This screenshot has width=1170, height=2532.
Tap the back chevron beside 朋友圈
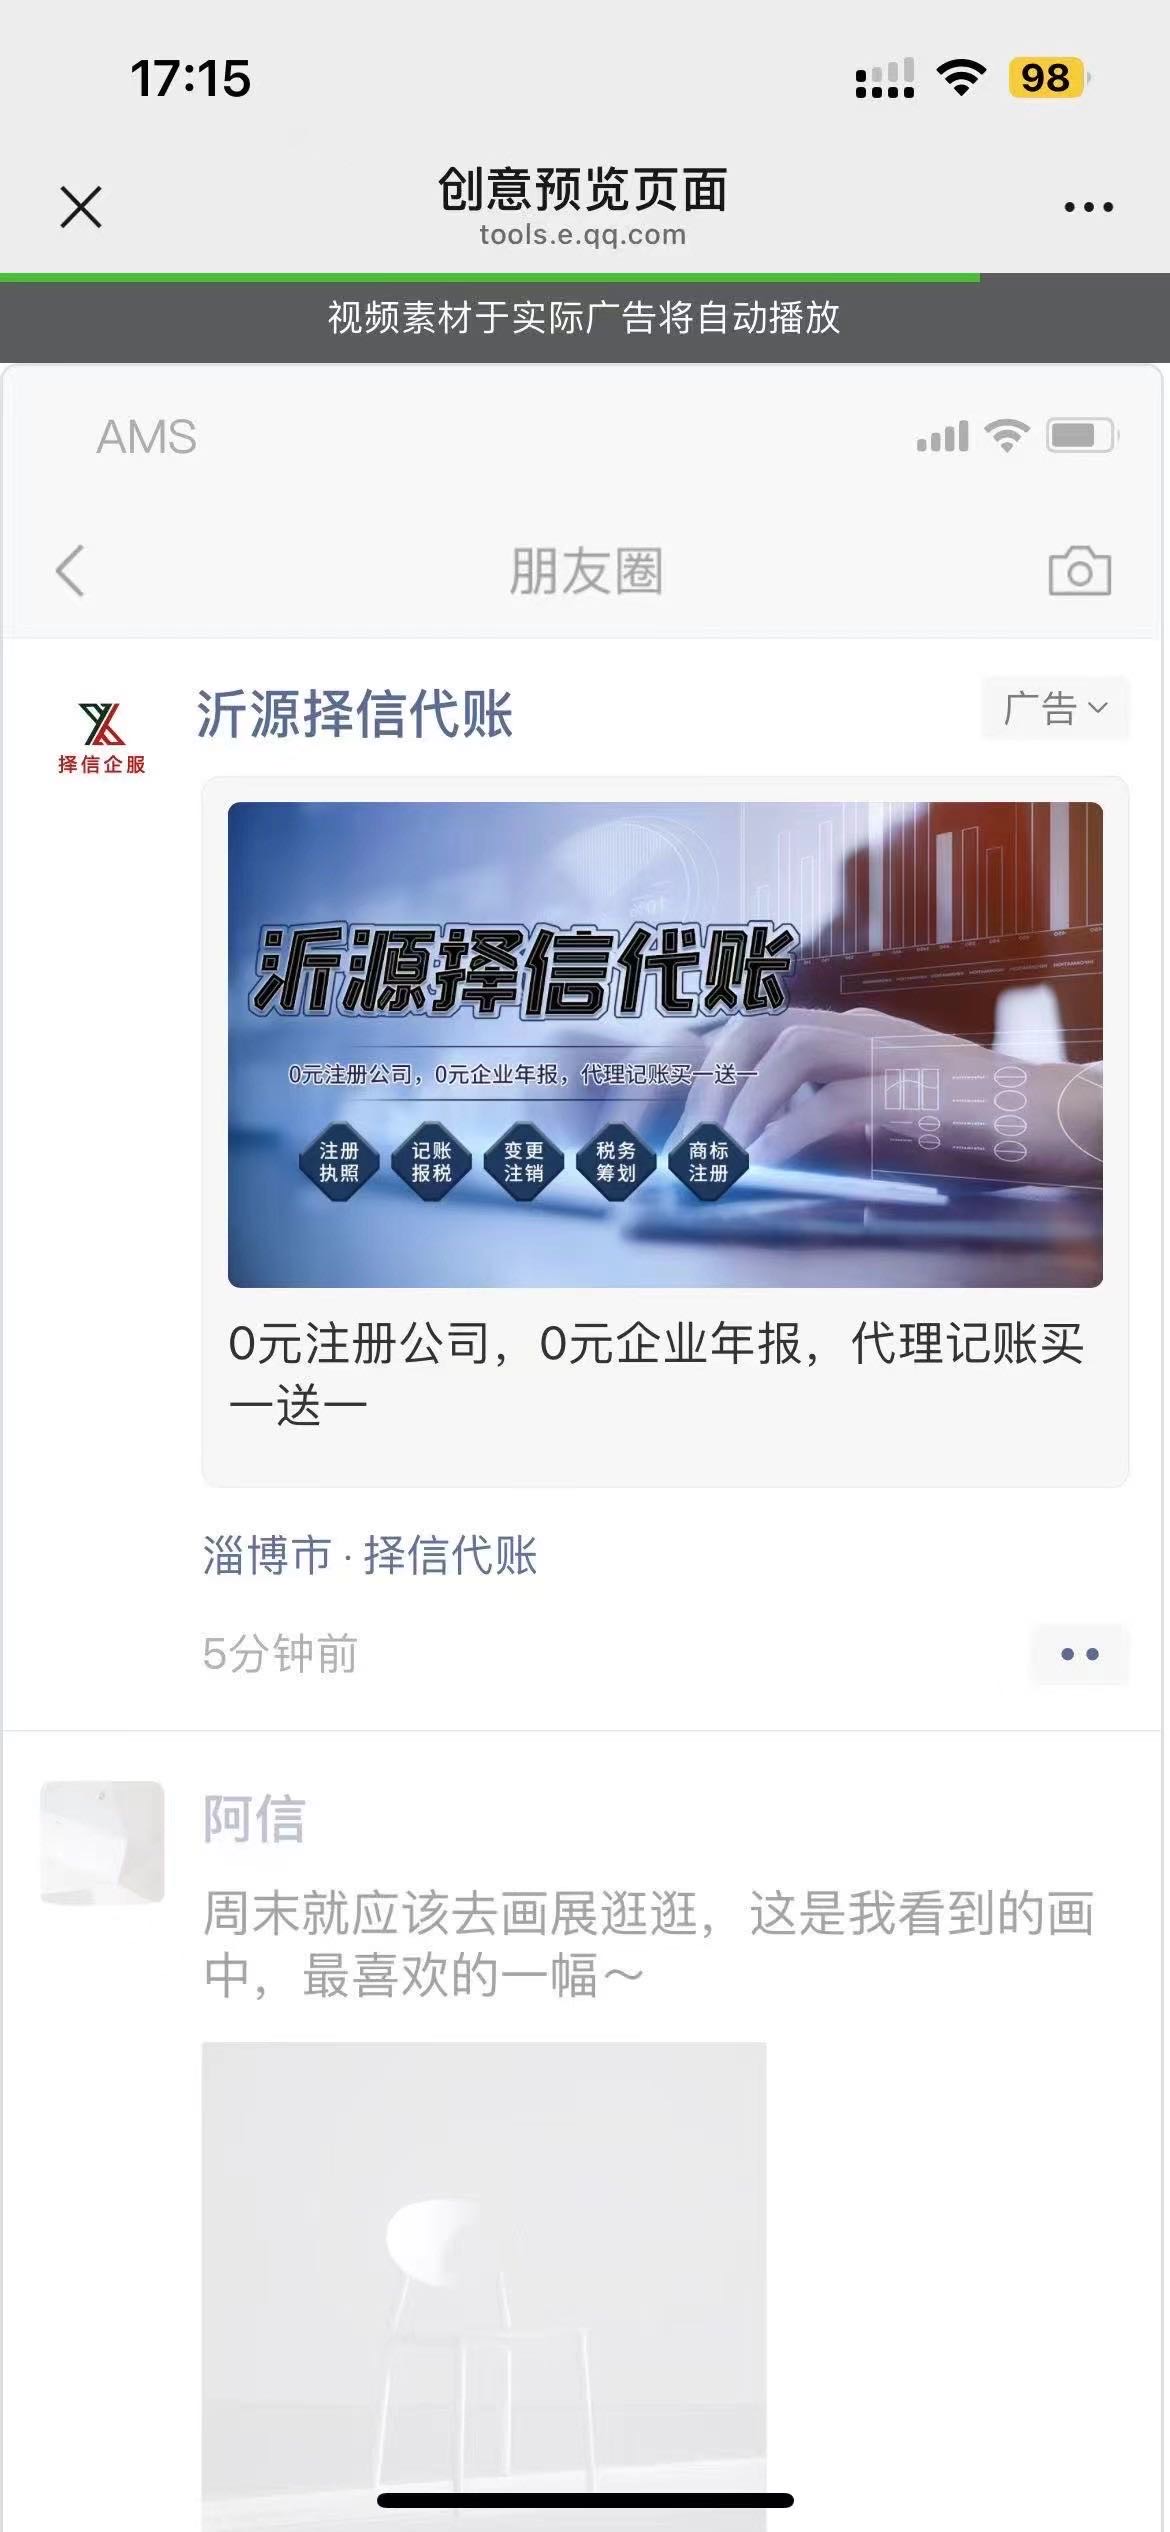(70, 571)
